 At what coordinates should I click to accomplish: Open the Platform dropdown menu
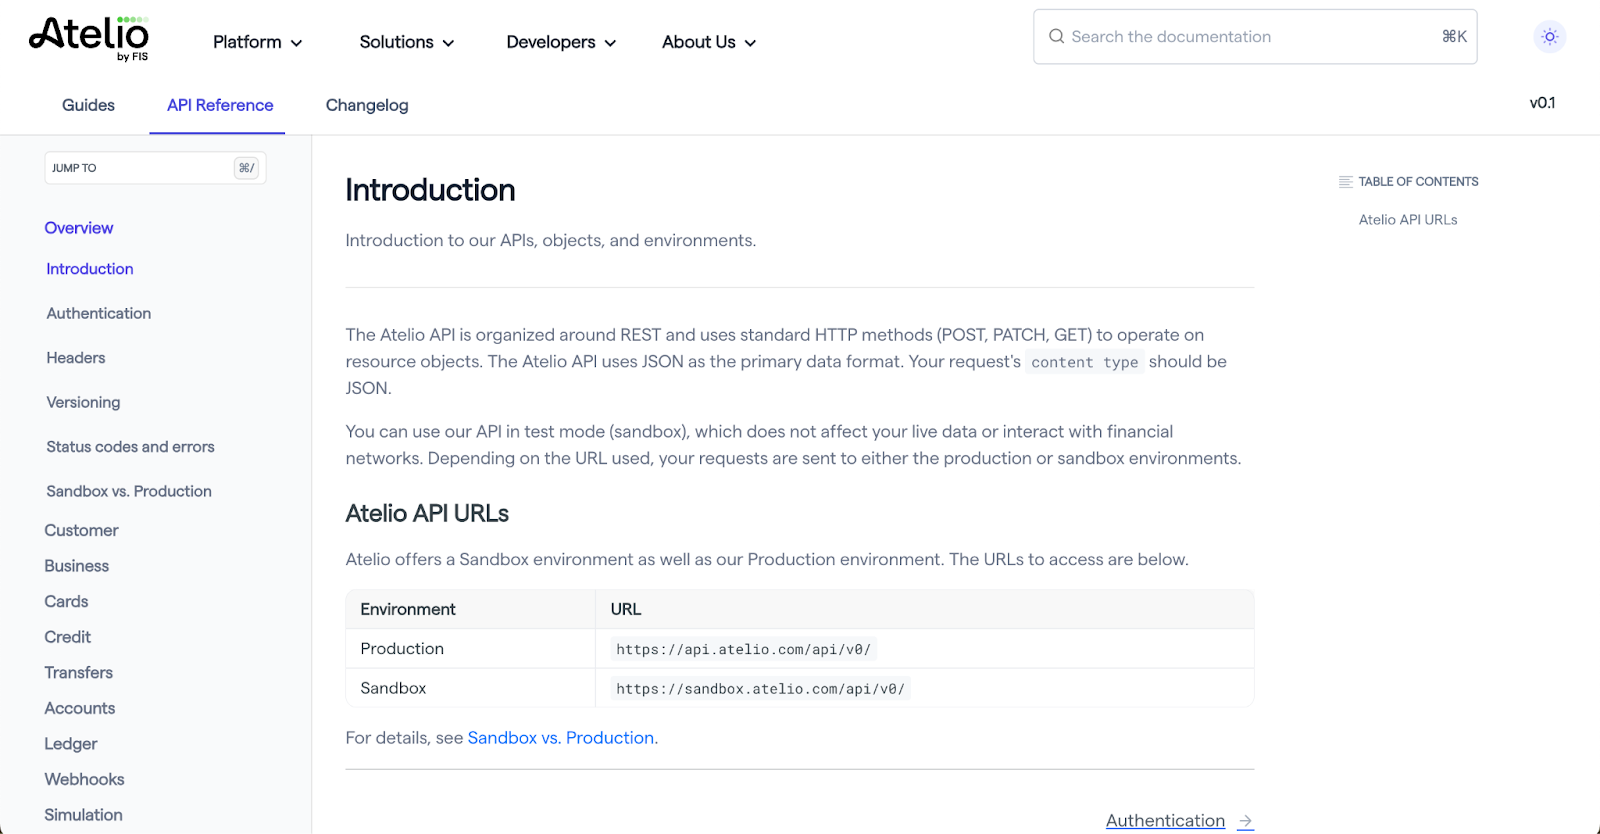coord(257,42)
